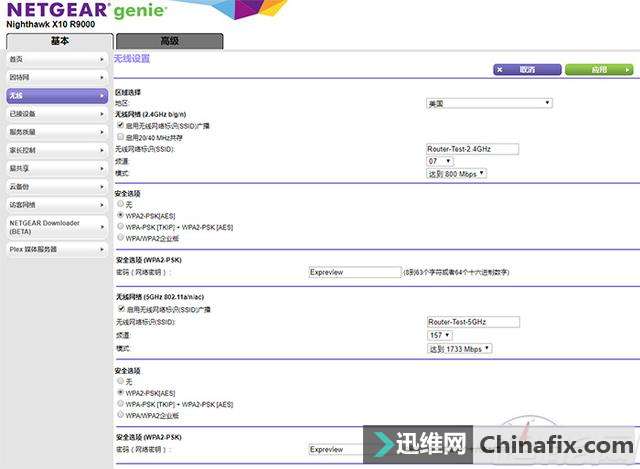Select the 无 security option for 5GHz

(x=121, y=381)
